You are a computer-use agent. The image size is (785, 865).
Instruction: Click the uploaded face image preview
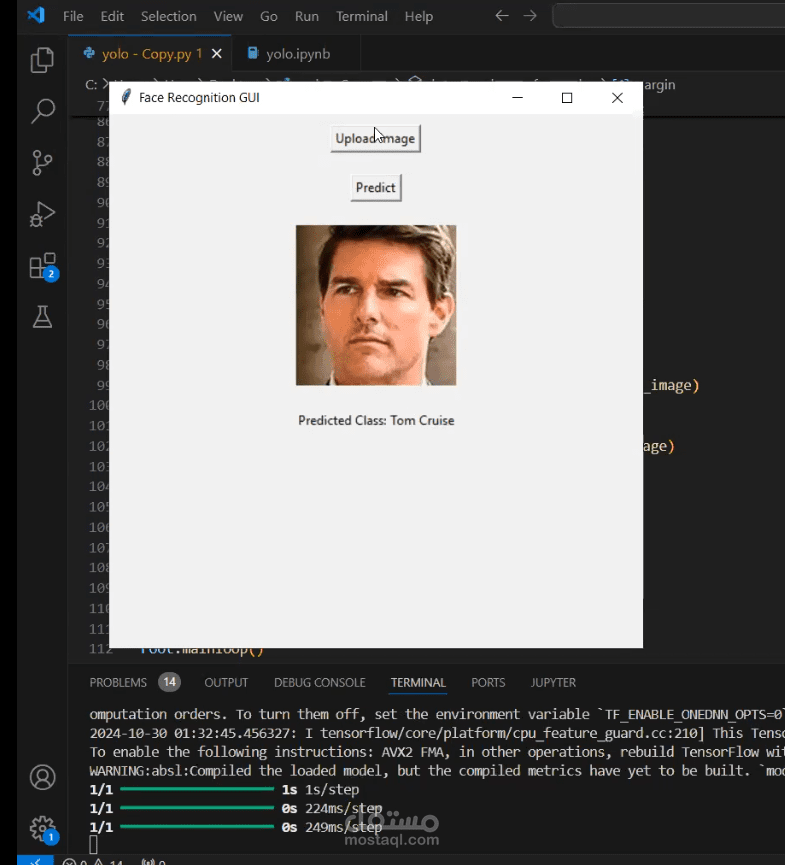376,305
